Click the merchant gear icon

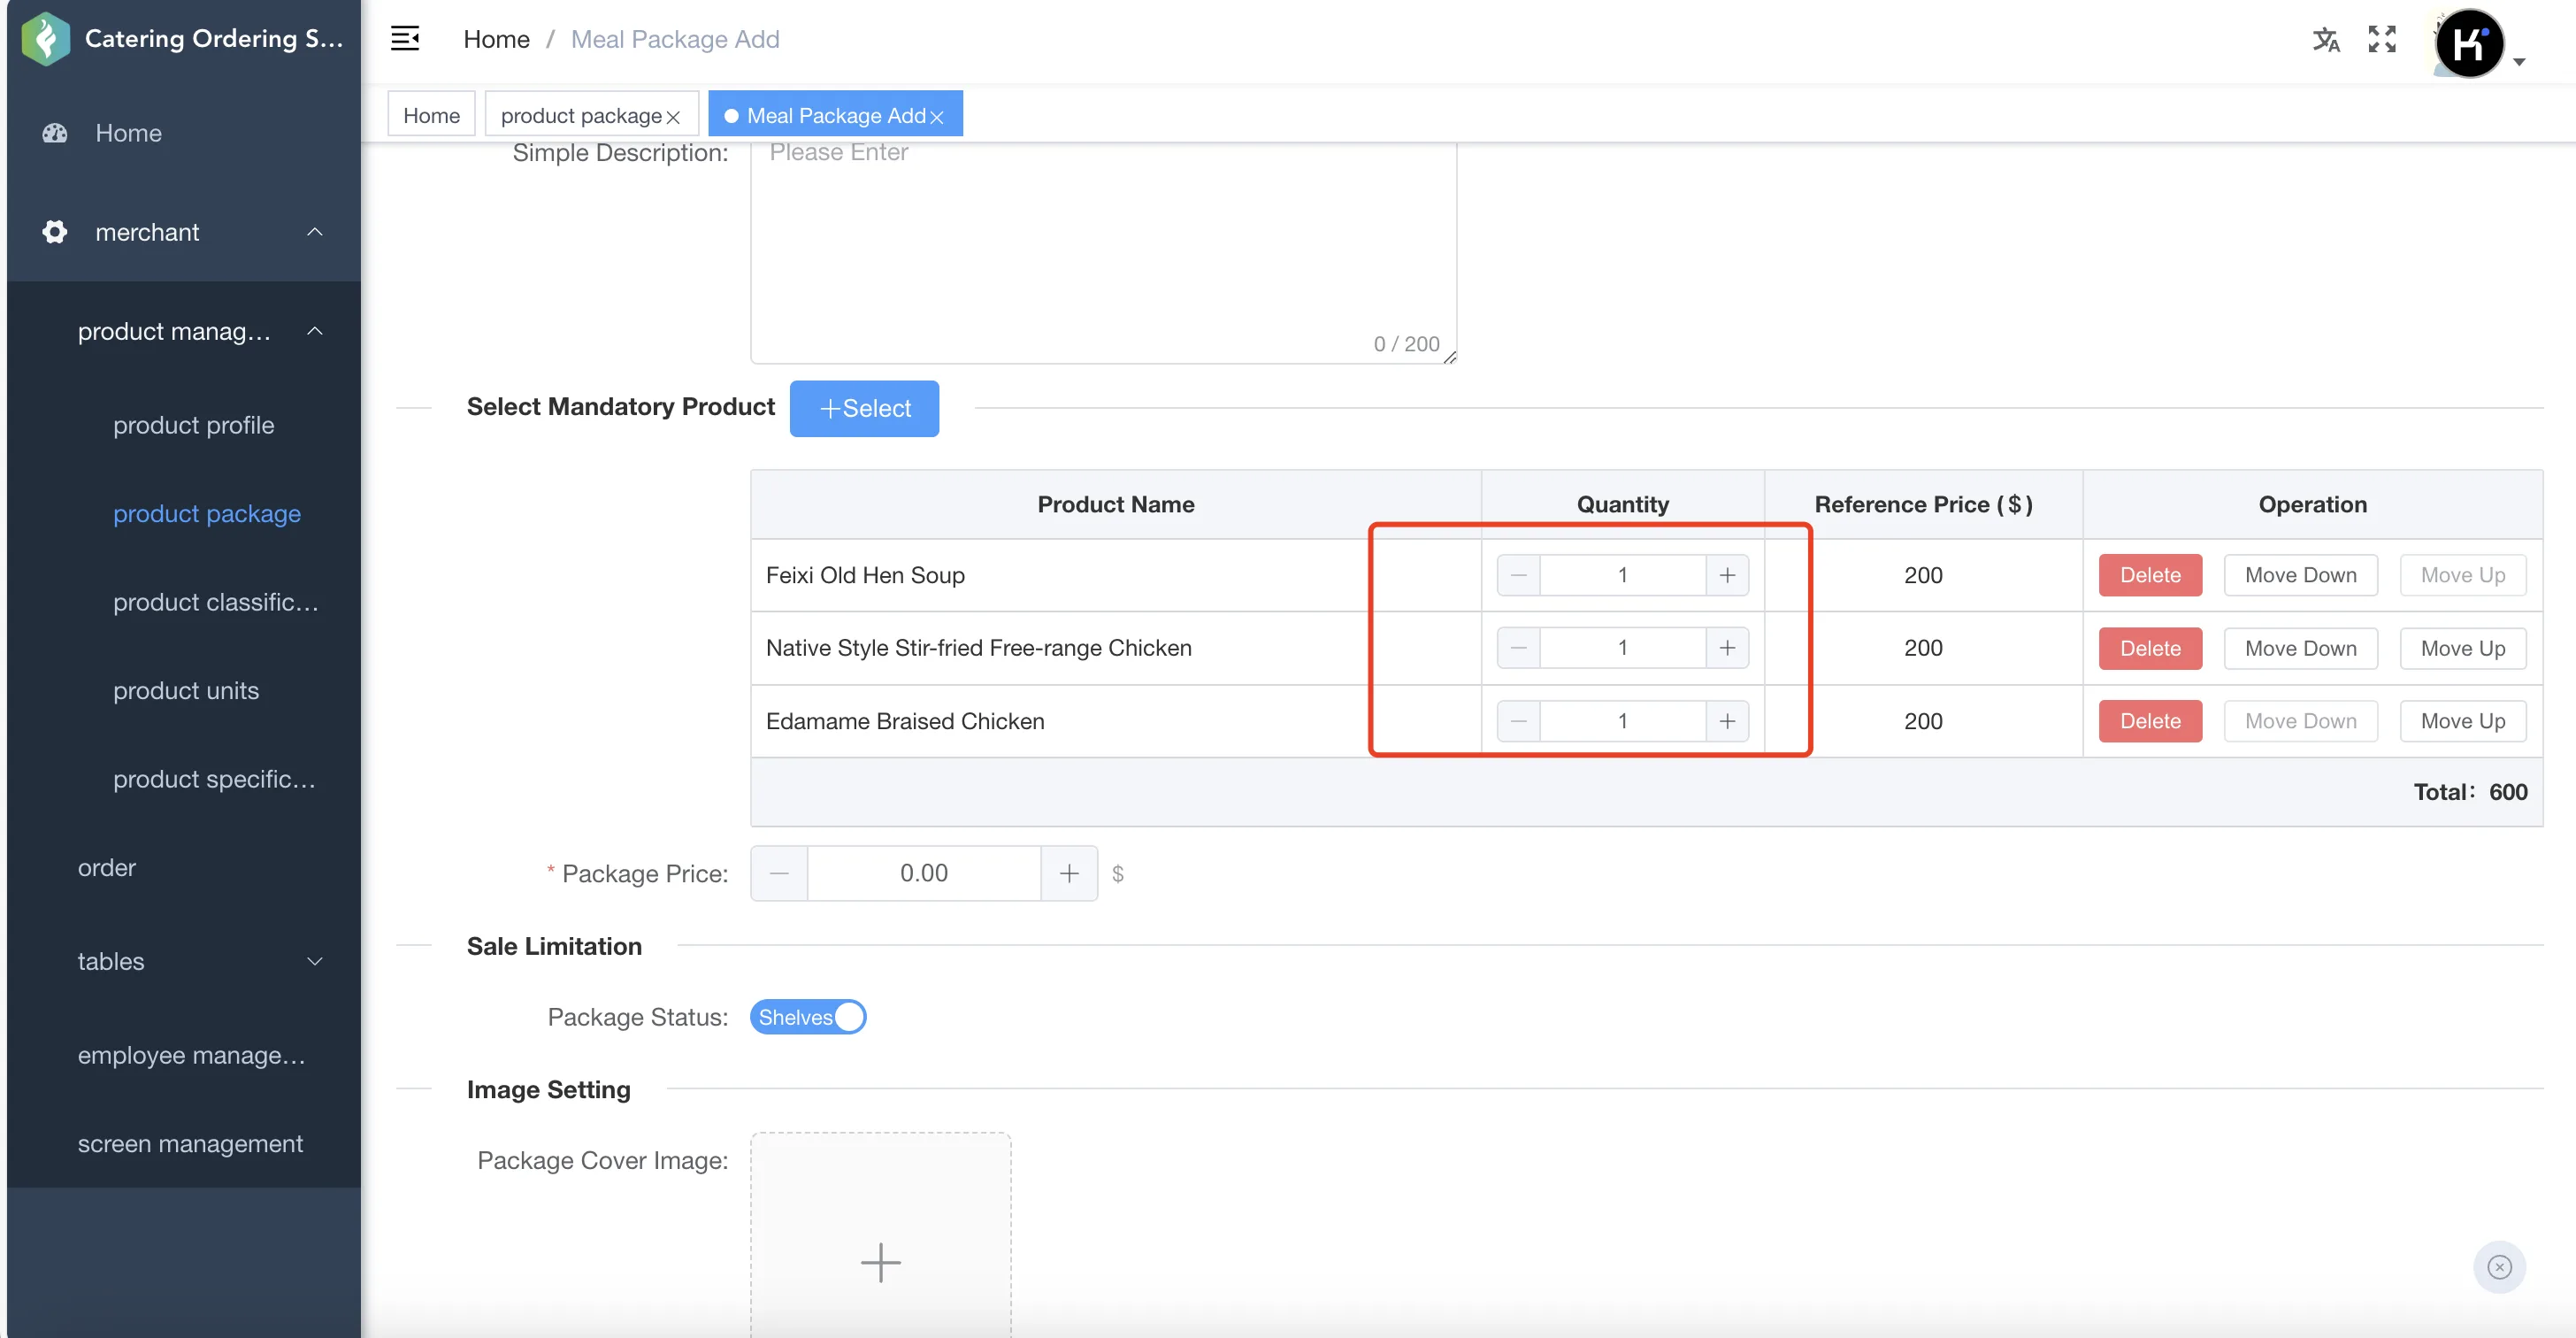55,232
